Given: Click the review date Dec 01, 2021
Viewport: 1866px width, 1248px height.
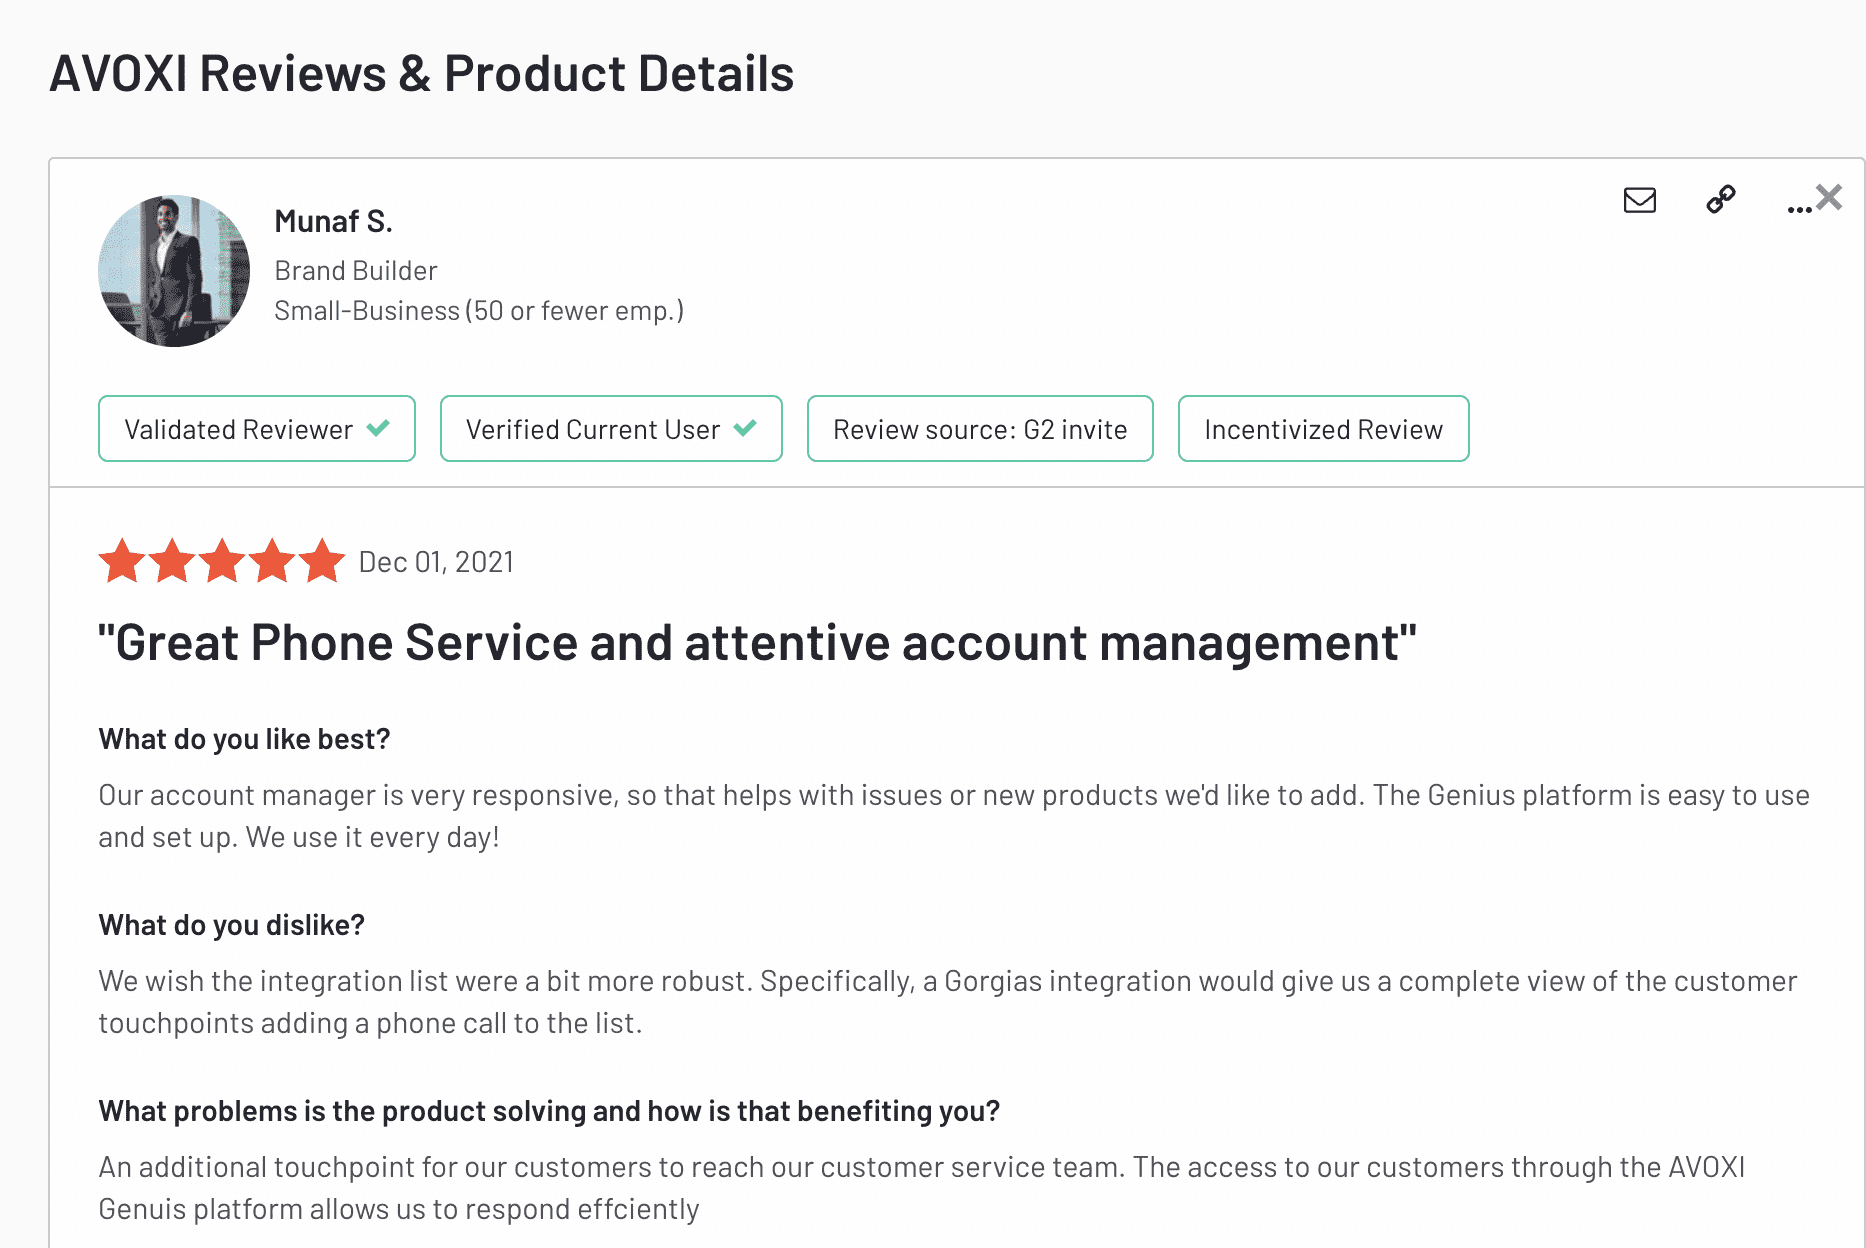Looking at the screenshot, I should pyautogui.click(x=436, y=562).
